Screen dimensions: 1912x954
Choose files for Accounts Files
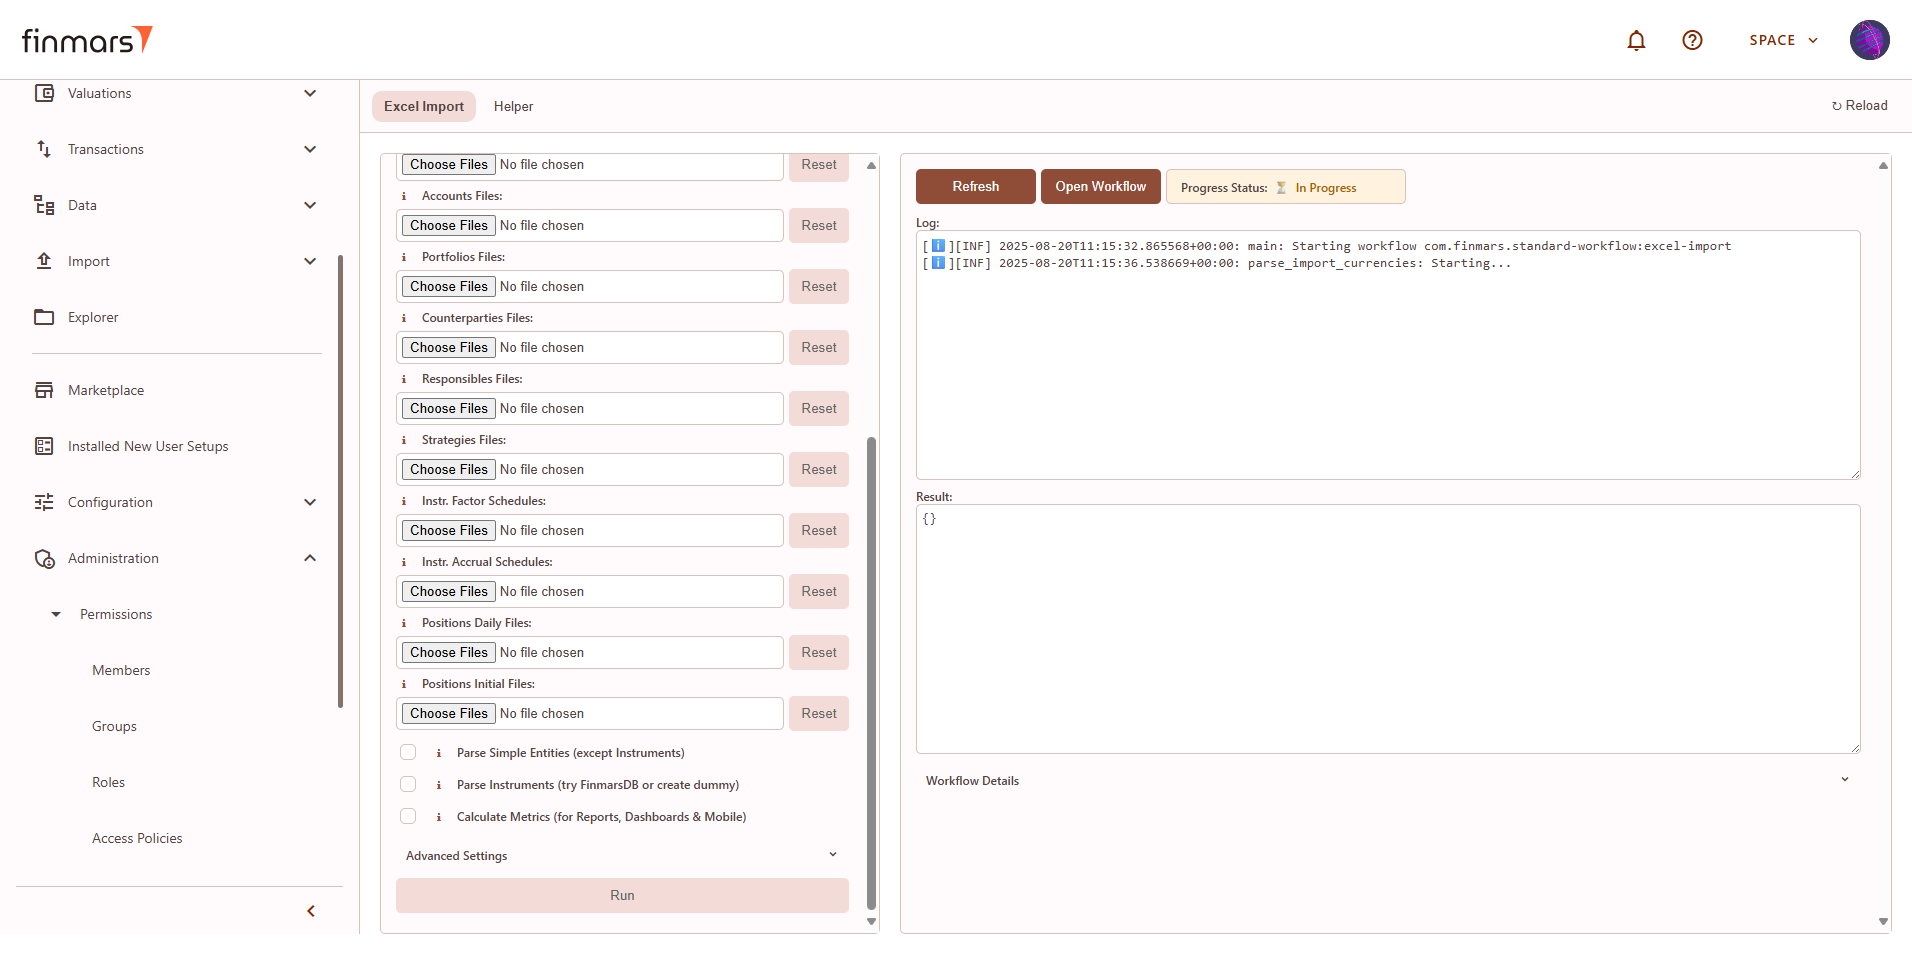click(x=449, y=225)
